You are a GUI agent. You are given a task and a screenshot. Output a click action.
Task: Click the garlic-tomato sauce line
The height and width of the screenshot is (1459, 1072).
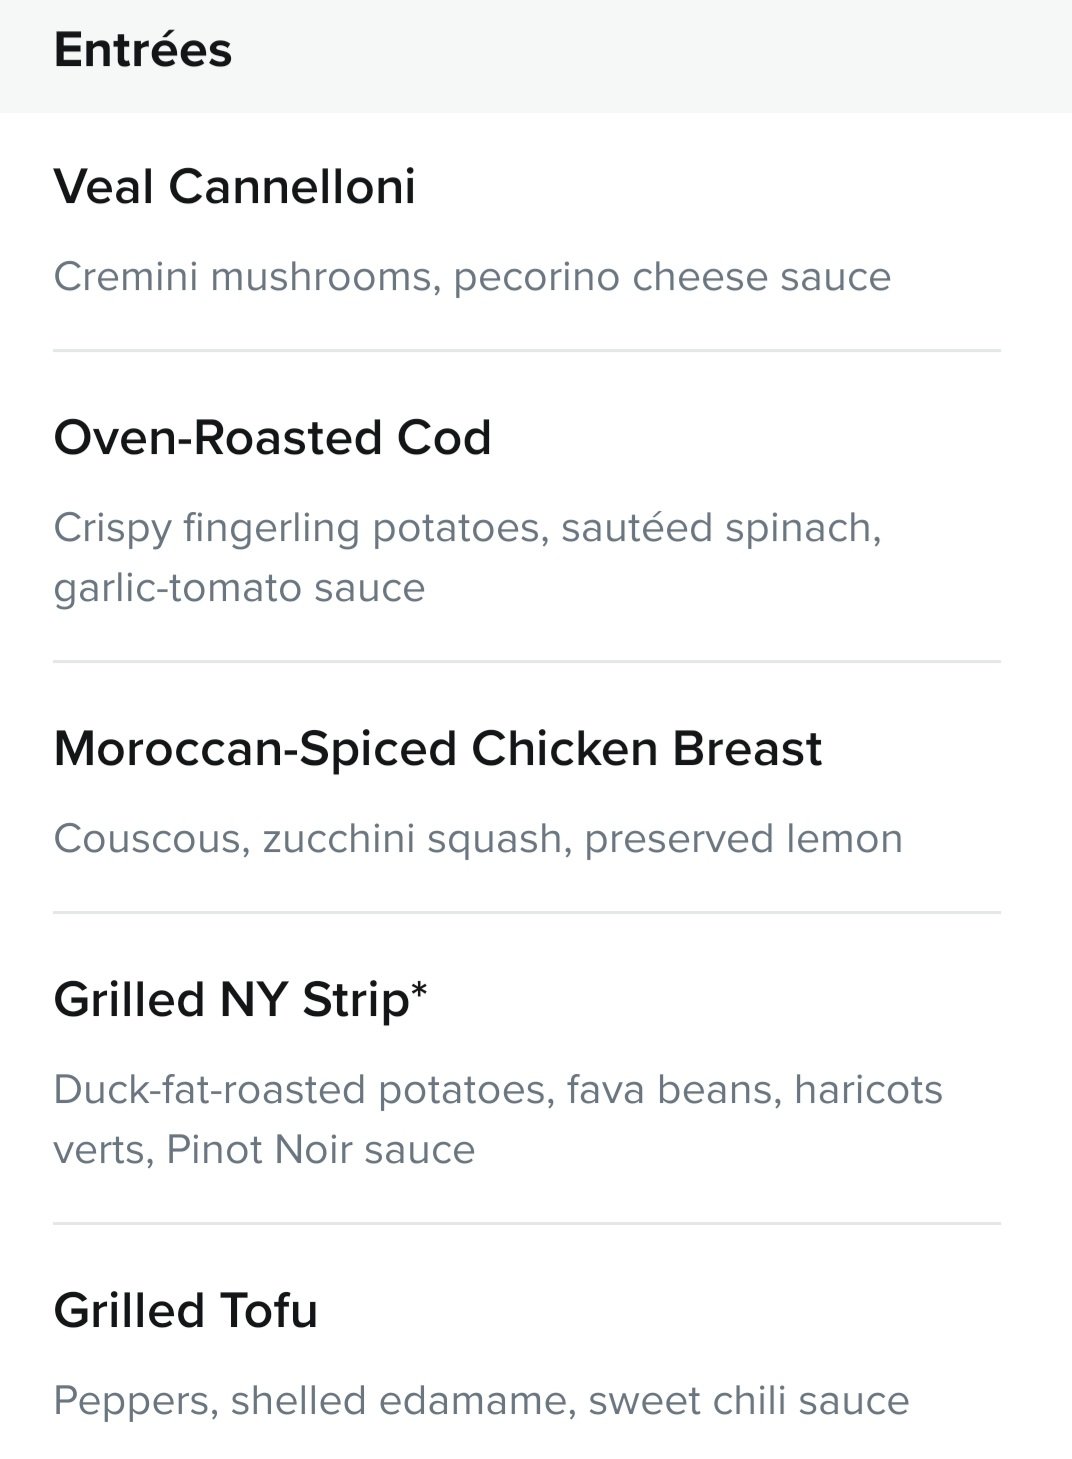[240, 588]
